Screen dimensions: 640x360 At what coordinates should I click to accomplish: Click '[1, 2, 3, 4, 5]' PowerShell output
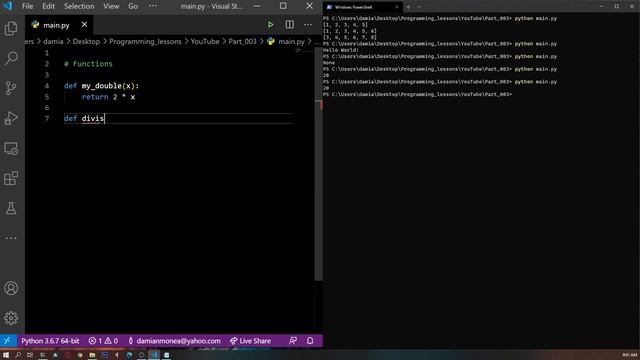pyautogui.click(x=345, y=25)
